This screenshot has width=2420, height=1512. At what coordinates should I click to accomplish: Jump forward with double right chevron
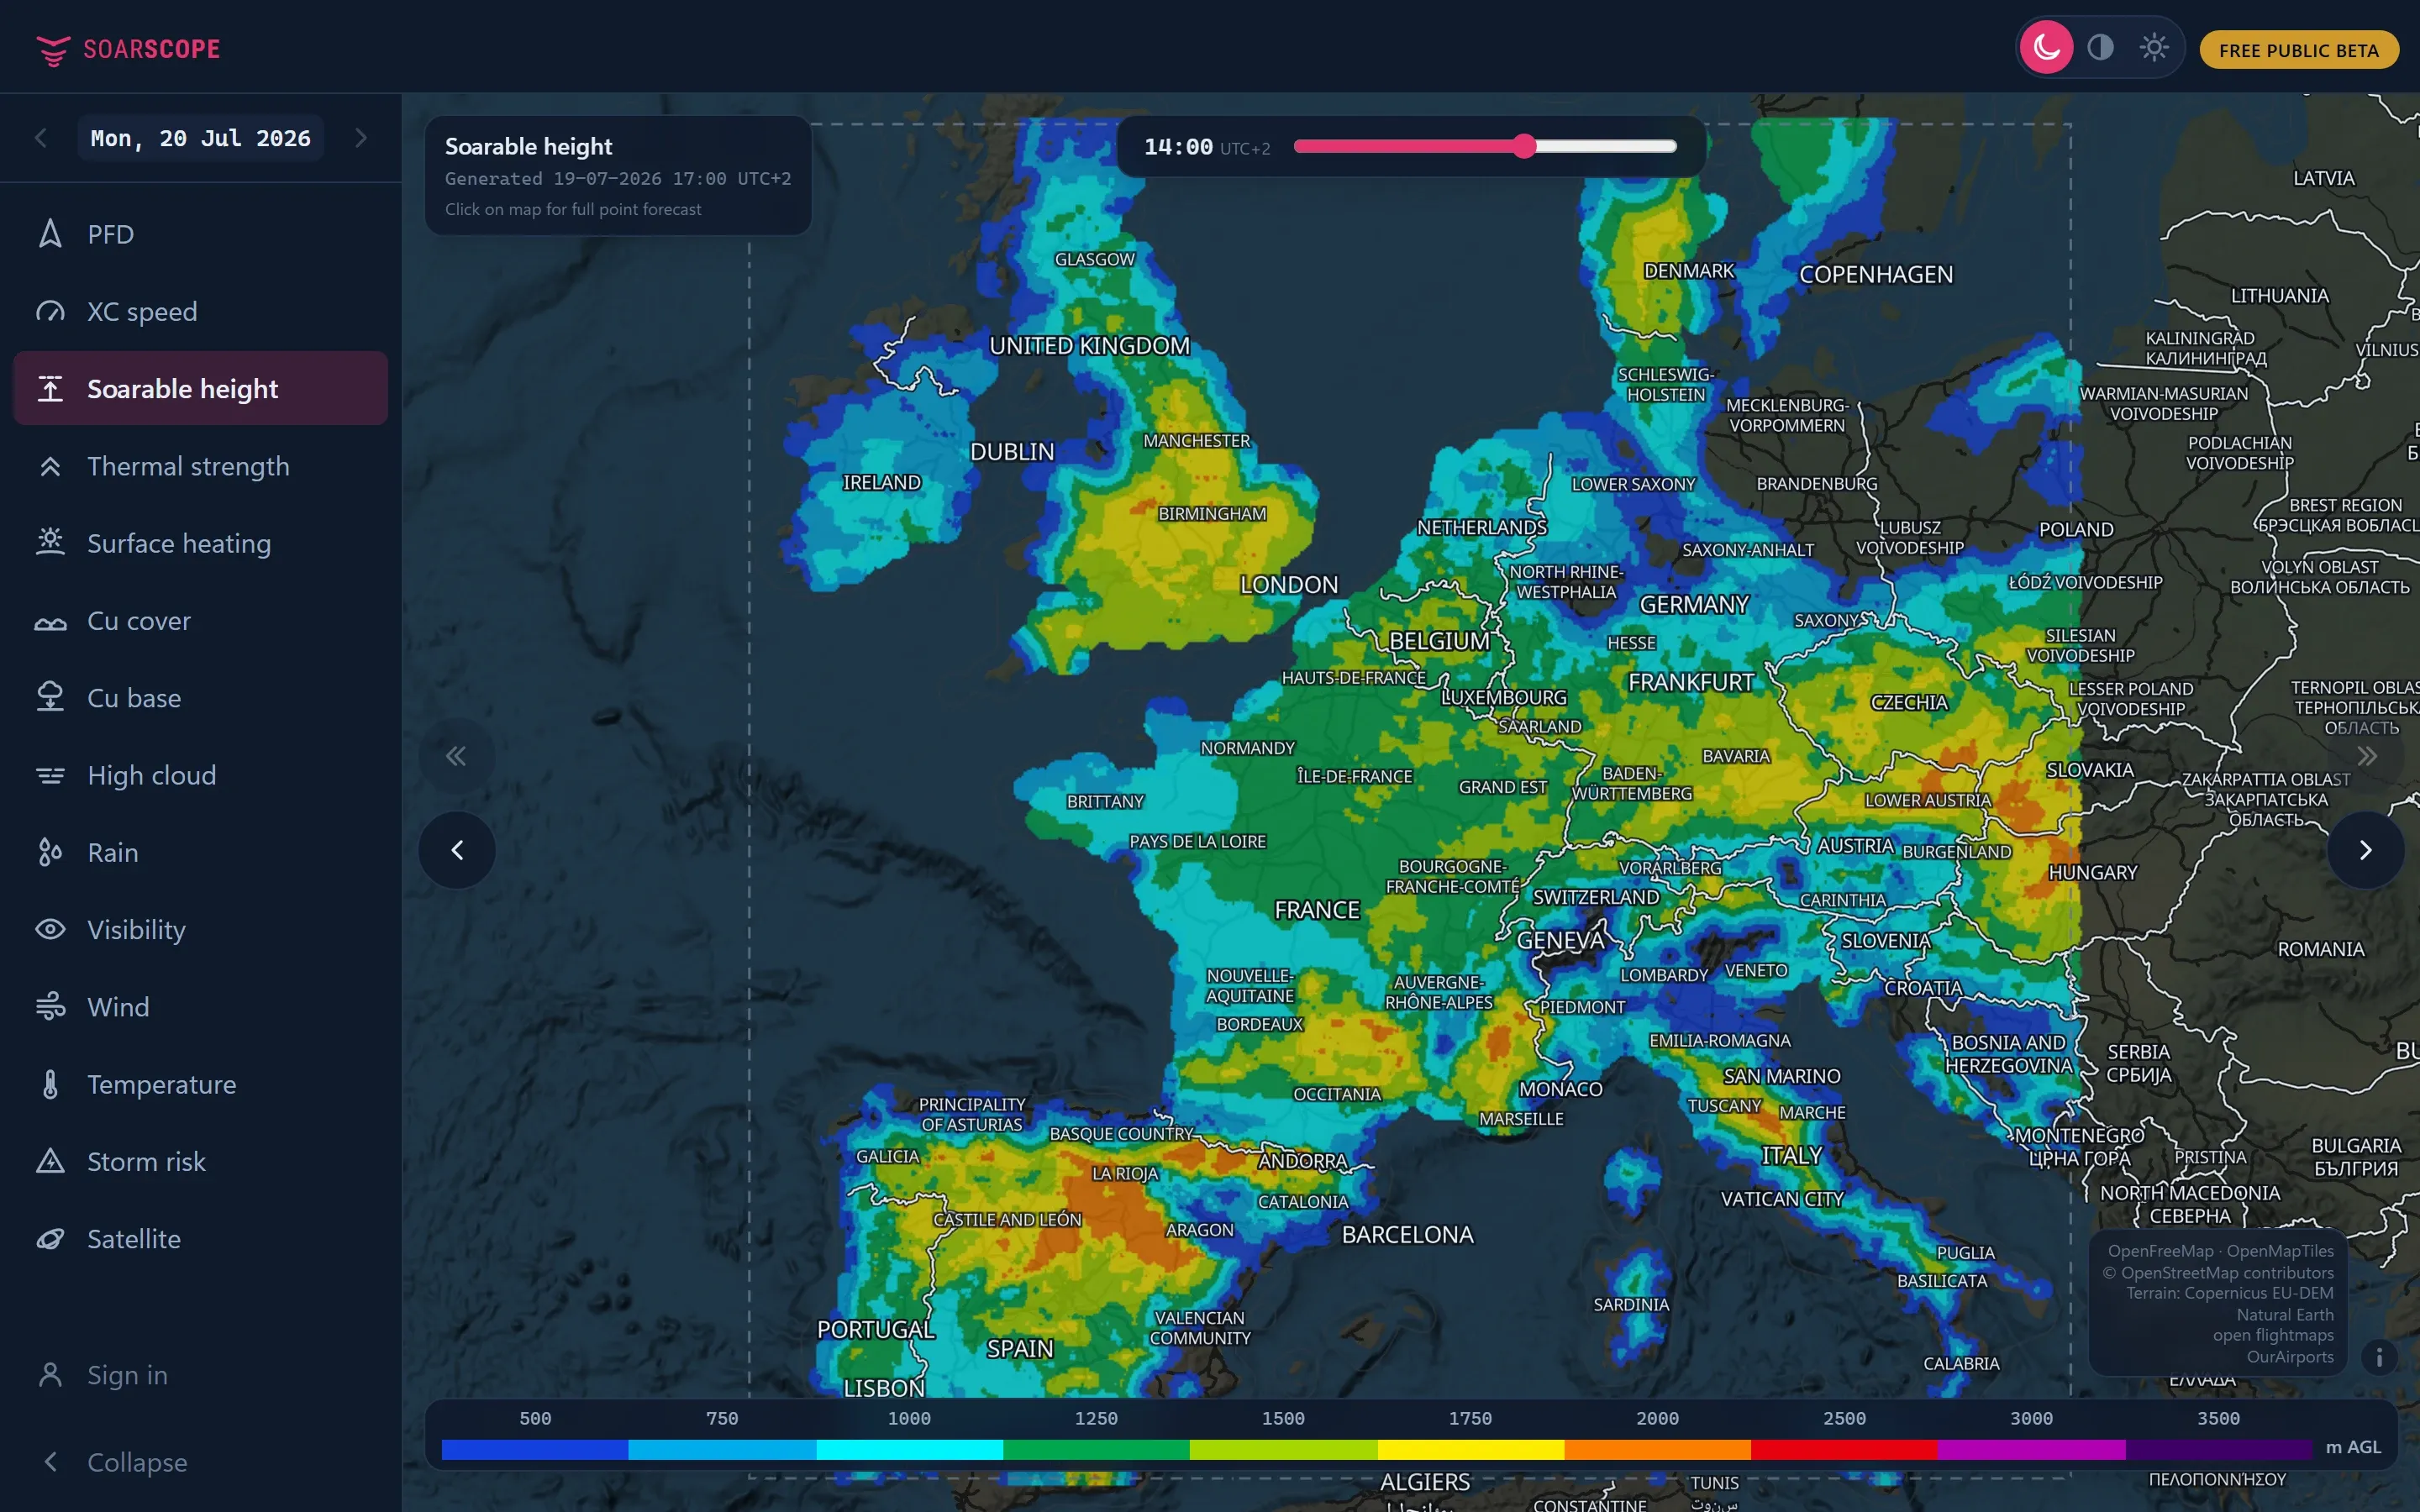click(x=2366, y=756)
